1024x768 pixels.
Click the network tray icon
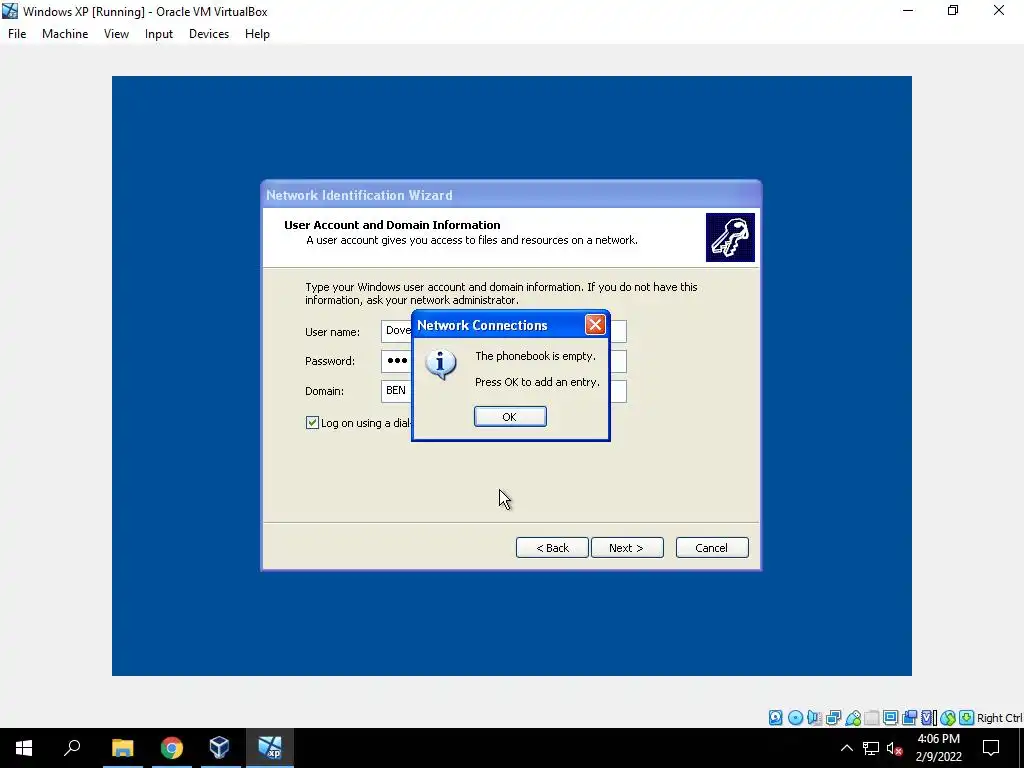coord(871,748)
